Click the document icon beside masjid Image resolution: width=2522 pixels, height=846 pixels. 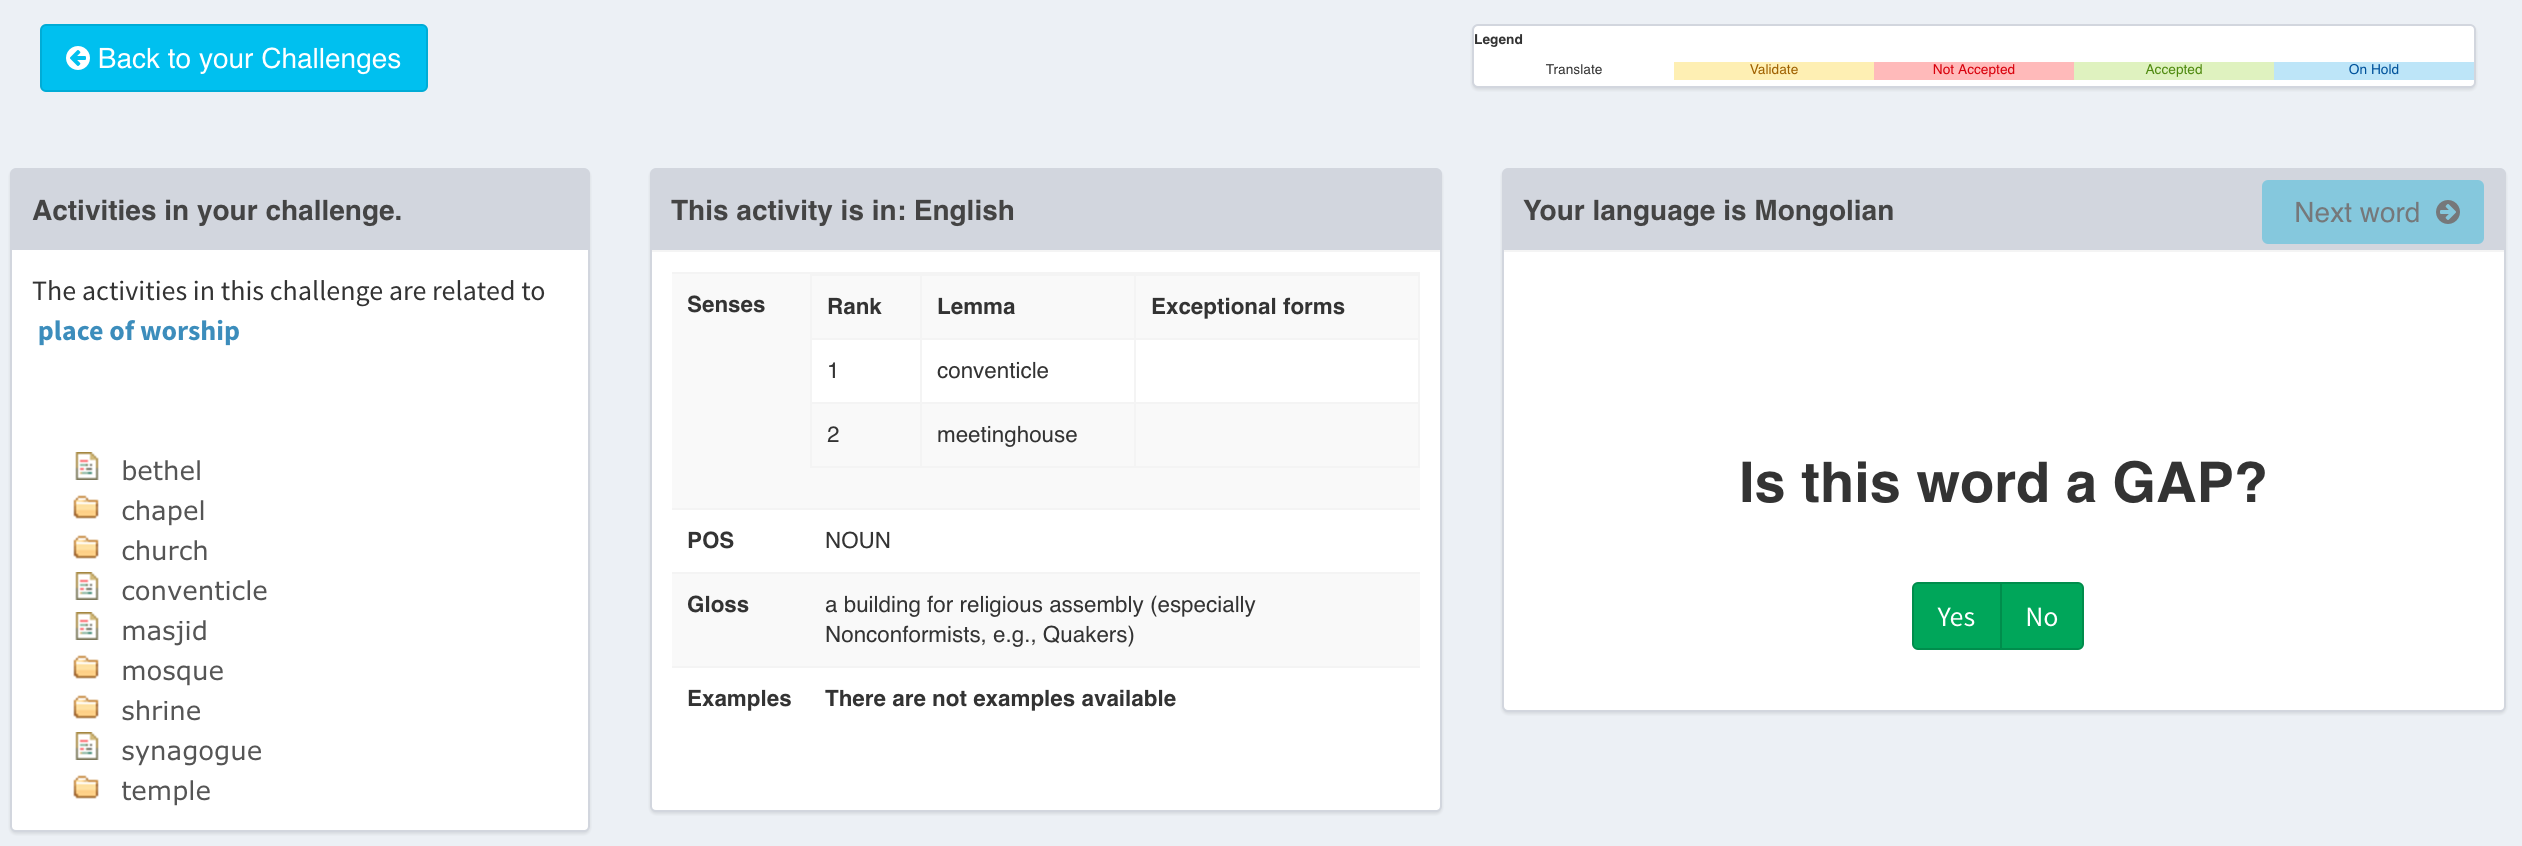click(87, 627)
